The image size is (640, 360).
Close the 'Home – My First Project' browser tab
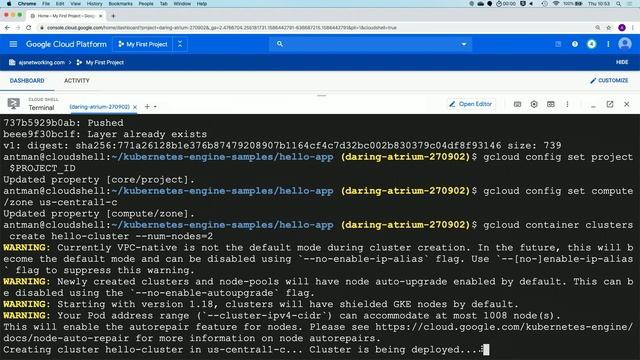[100, 16]
